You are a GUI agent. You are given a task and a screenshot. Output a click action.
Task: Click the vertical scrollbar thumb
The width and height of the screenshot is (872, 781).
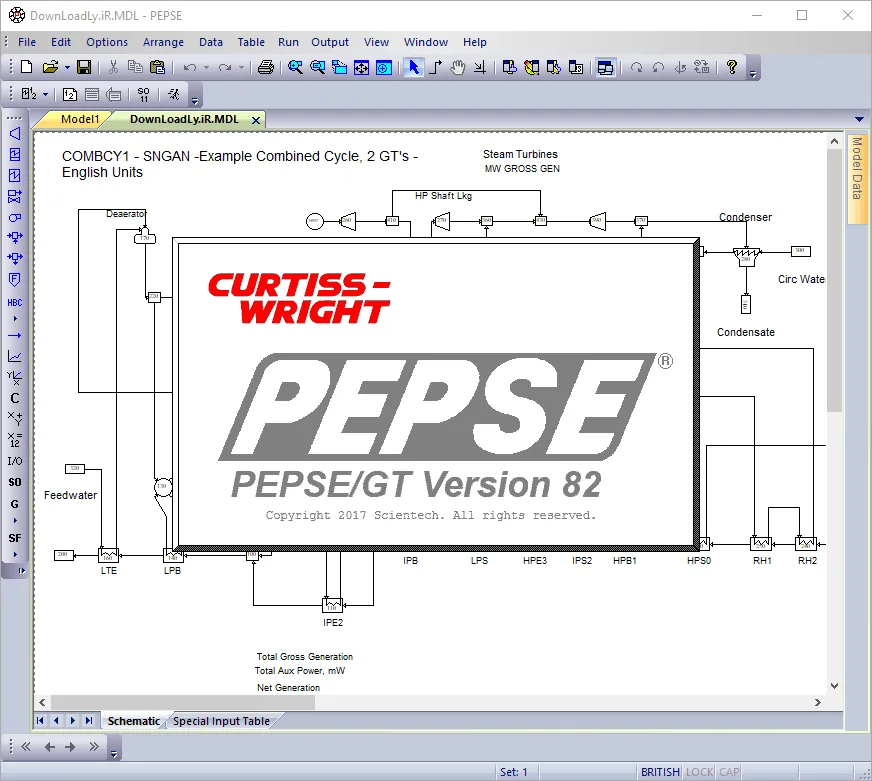tap(834, 281)
